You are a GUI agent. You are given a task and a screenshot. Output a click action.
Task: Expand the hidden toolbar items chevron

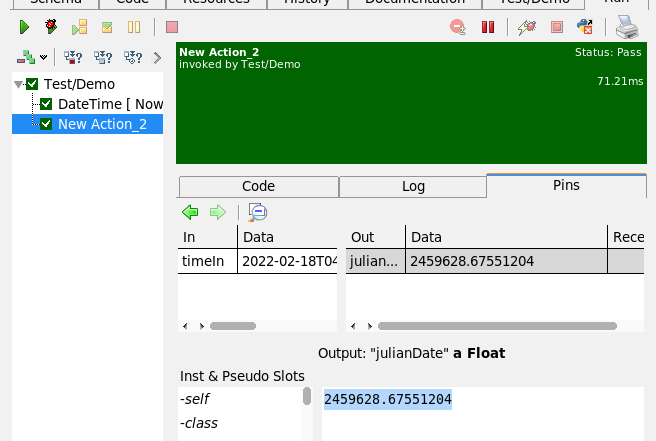[x=157, y=57]
